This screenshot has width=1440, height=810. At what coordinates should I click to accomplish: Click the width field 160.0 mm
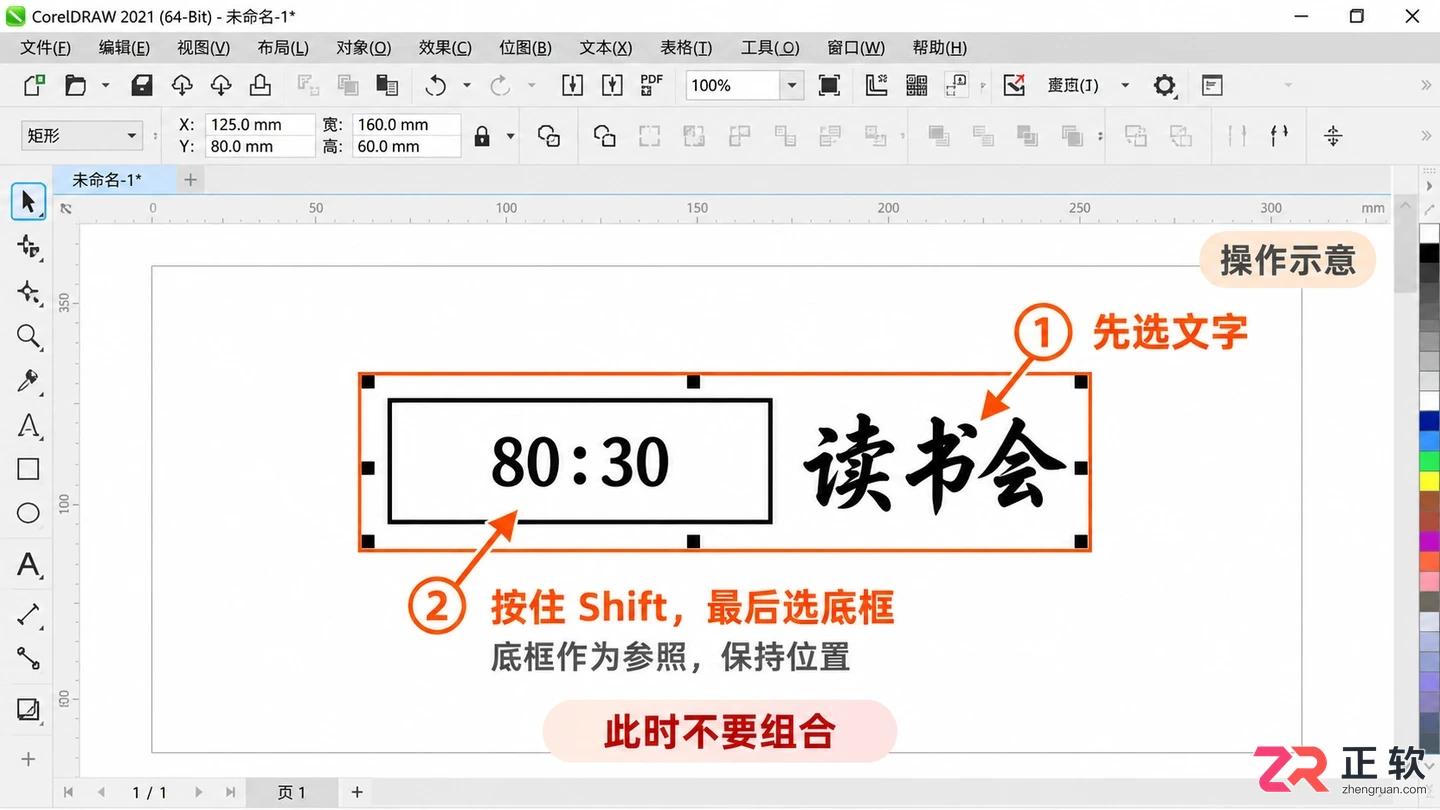(407, 125)
